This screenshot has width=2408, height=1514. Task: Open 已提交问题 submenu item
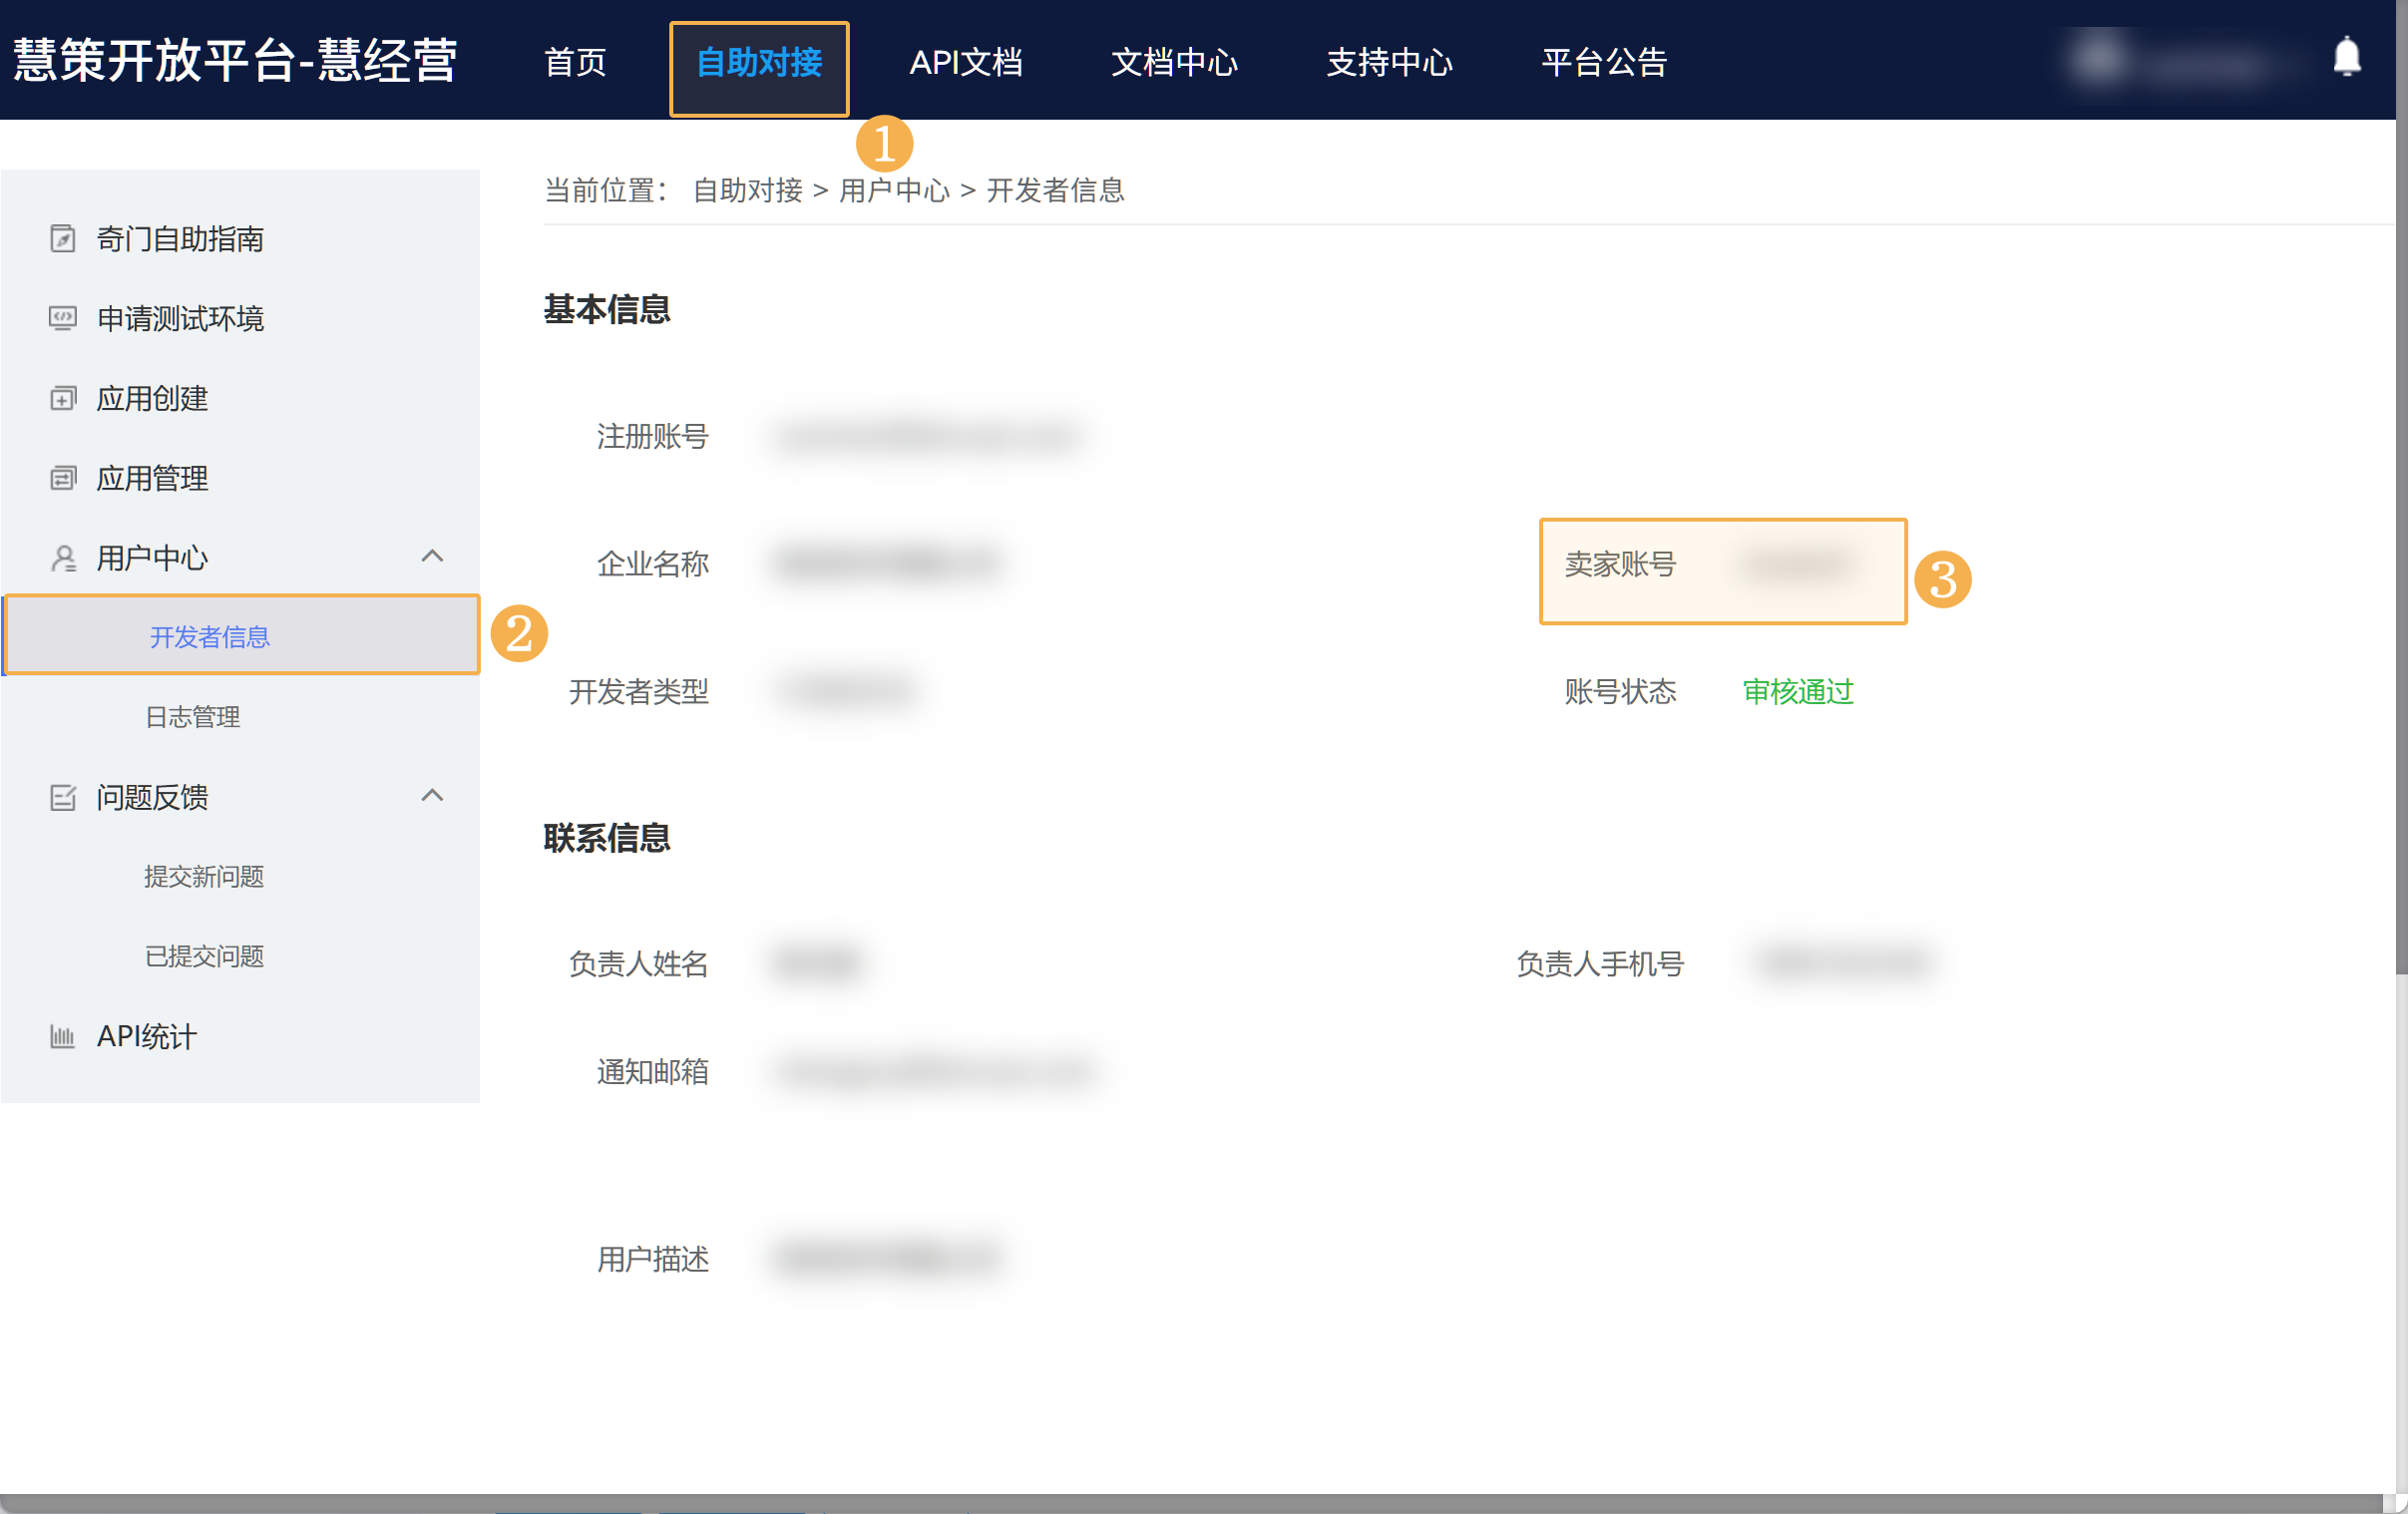tap(204, 957)
